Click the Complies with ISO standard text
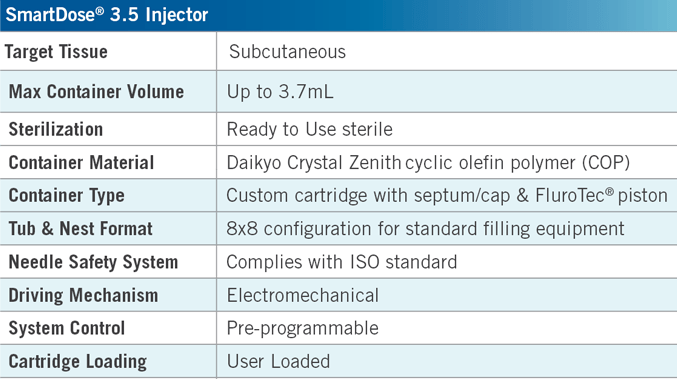Screen dimensions: 677x379 (342, 262)
